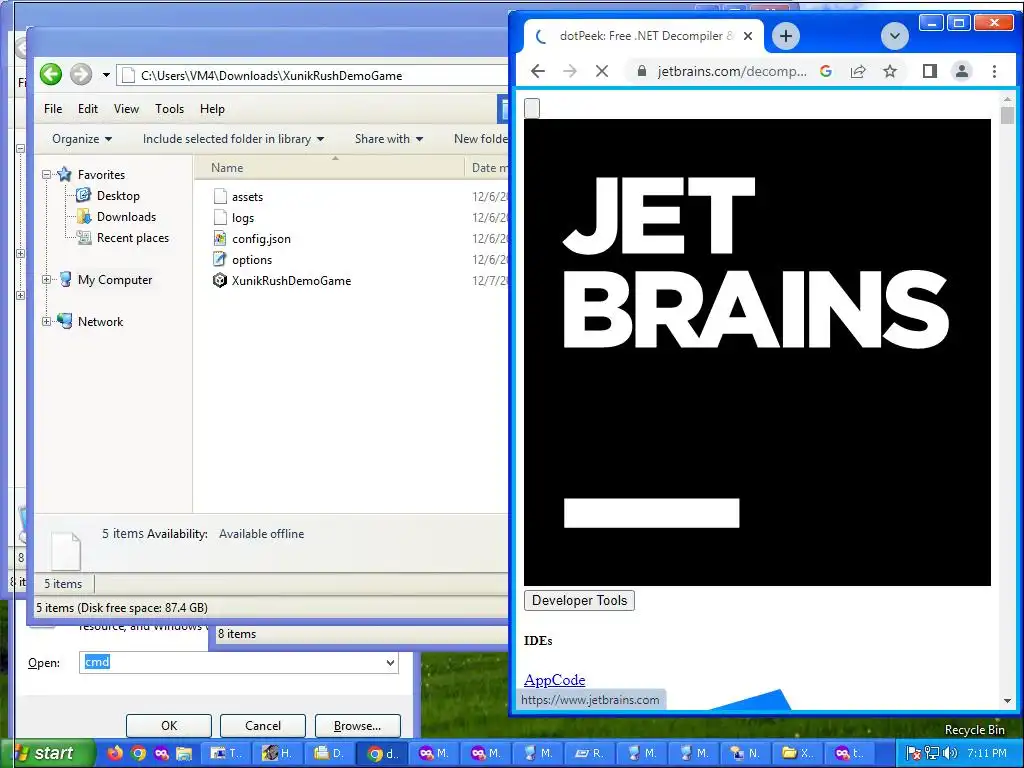
Task: Close the dotPeek browser tab
Action: (748, 36)
